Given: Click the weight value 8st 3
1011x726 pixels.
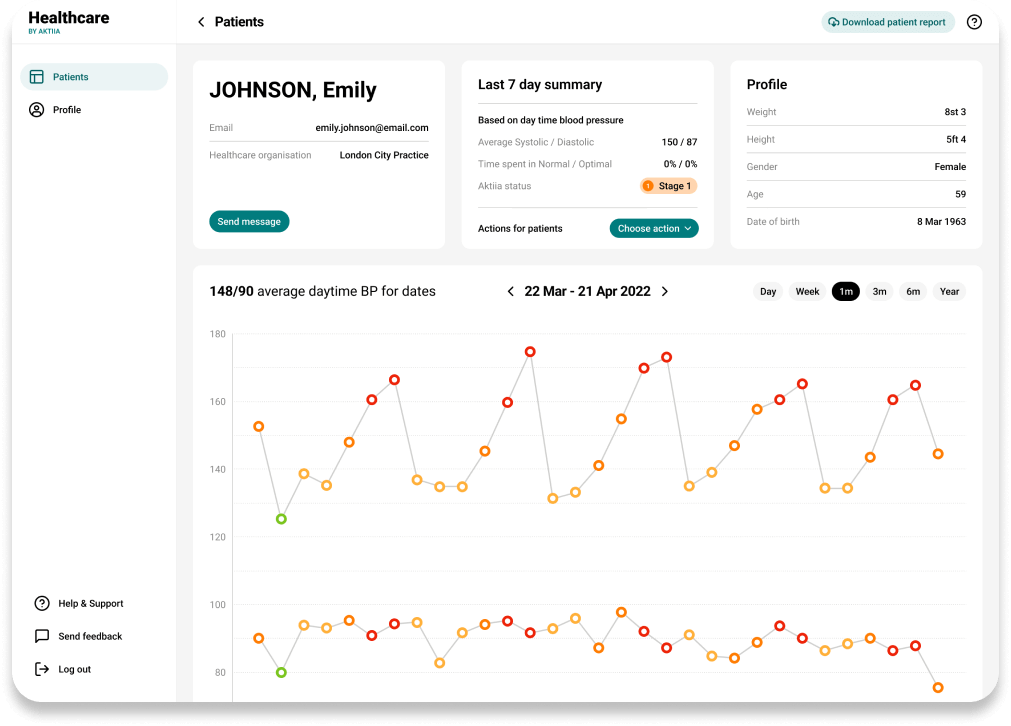Looking at the screenshot, I should coord(955,112).
